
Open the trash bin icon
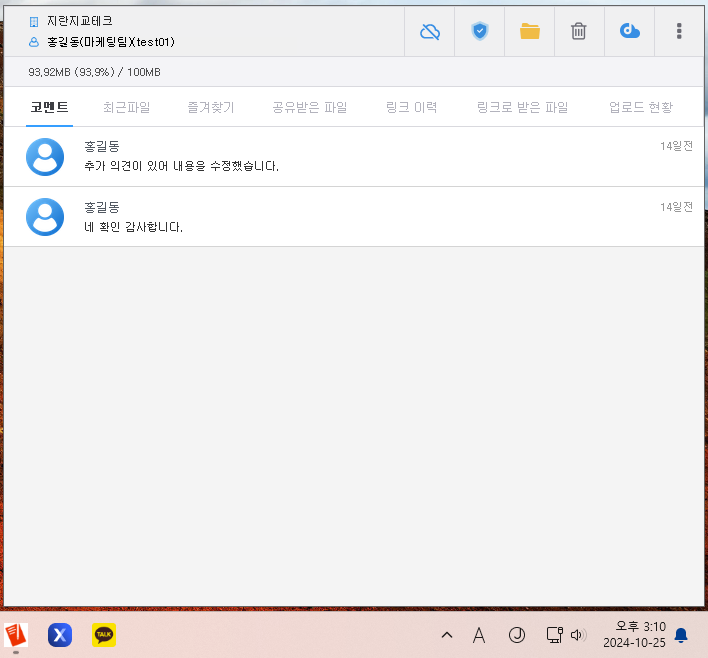579,31
